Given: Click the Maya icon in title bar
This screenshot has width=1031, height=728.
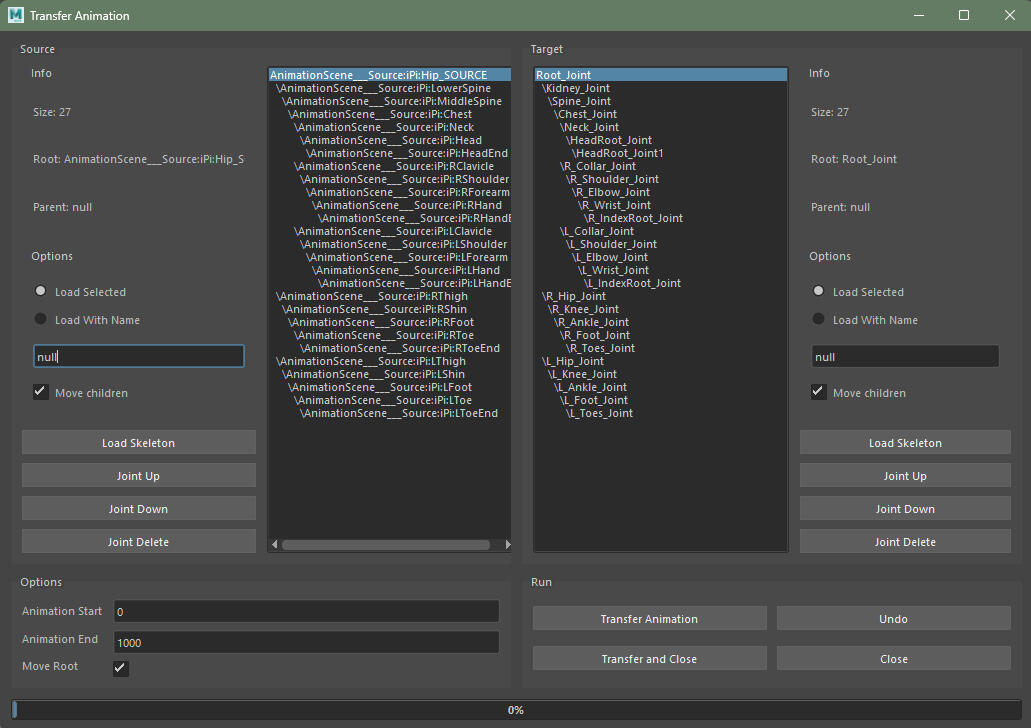Looking at the screenshot, I should [x=16, y=15].
